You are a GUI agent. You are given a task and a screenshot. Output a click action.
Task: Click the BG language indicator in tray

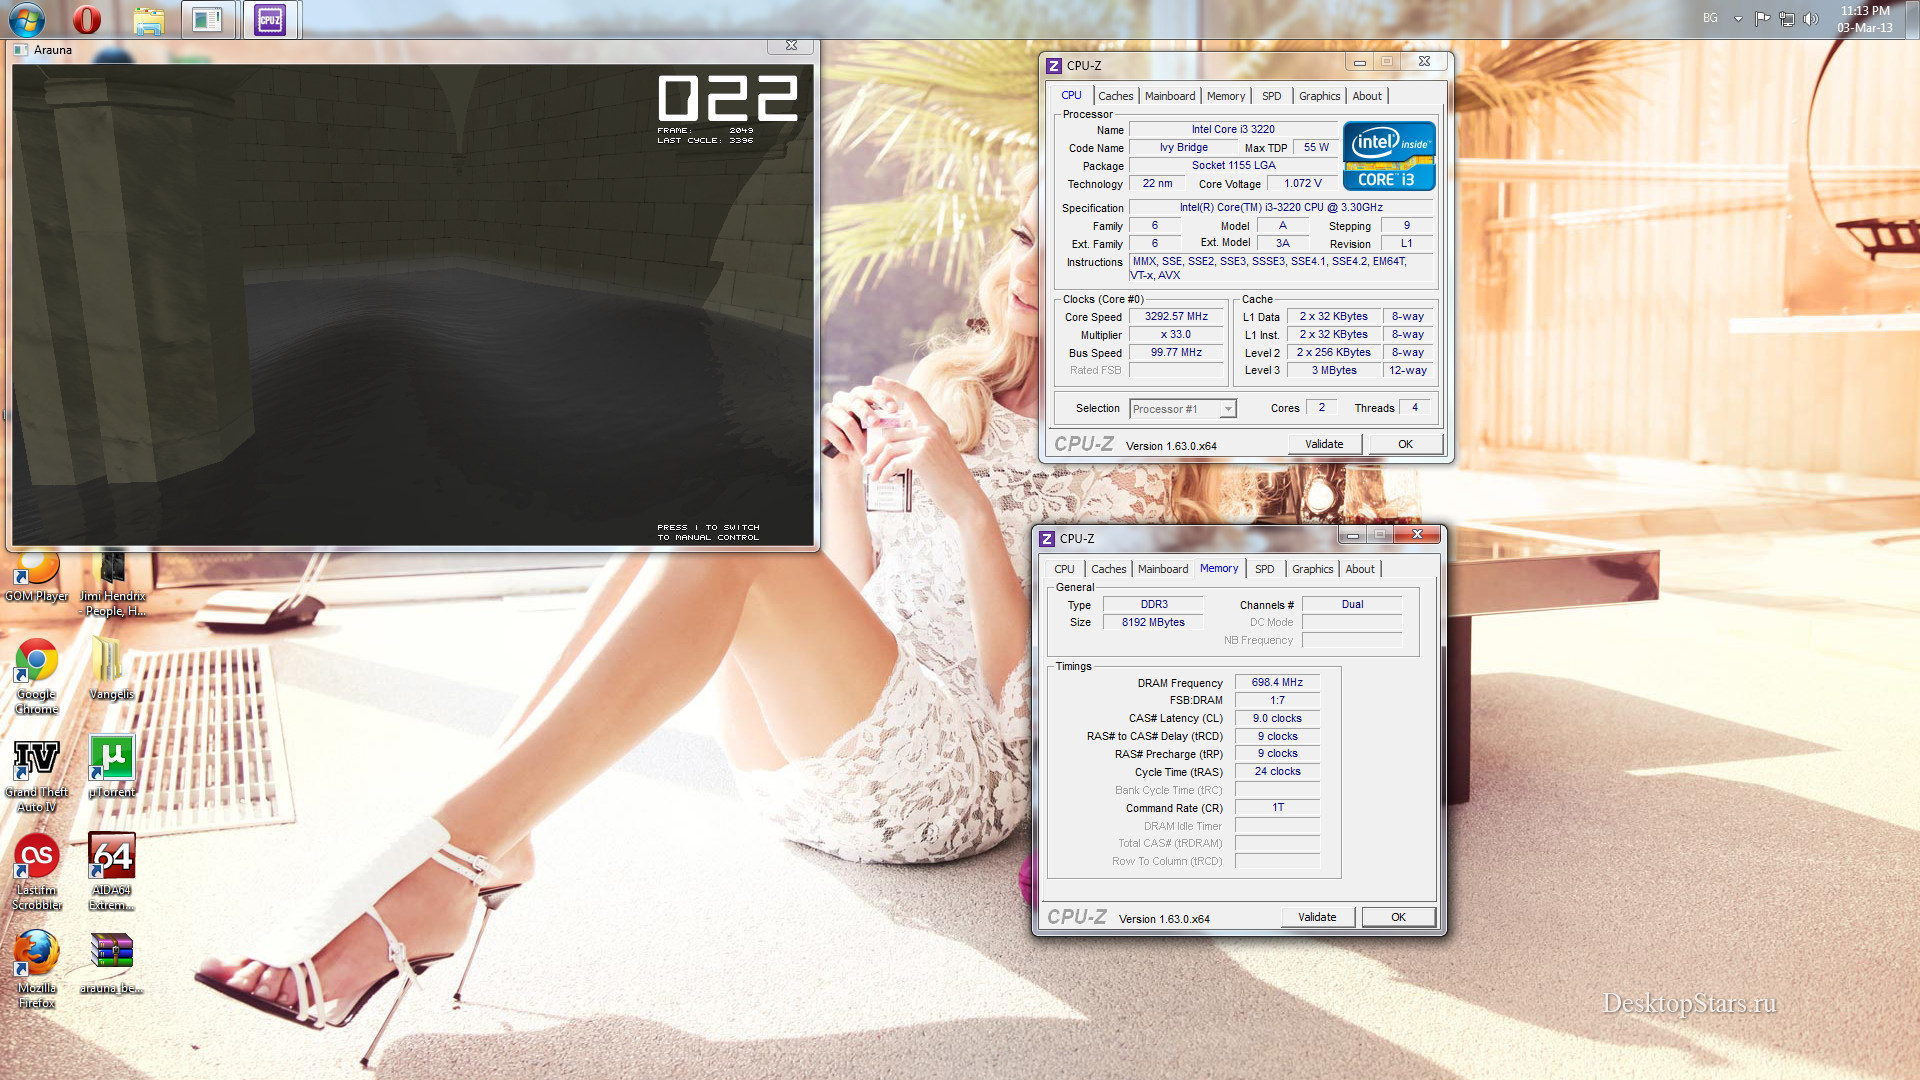click(x=1710, y=18)
